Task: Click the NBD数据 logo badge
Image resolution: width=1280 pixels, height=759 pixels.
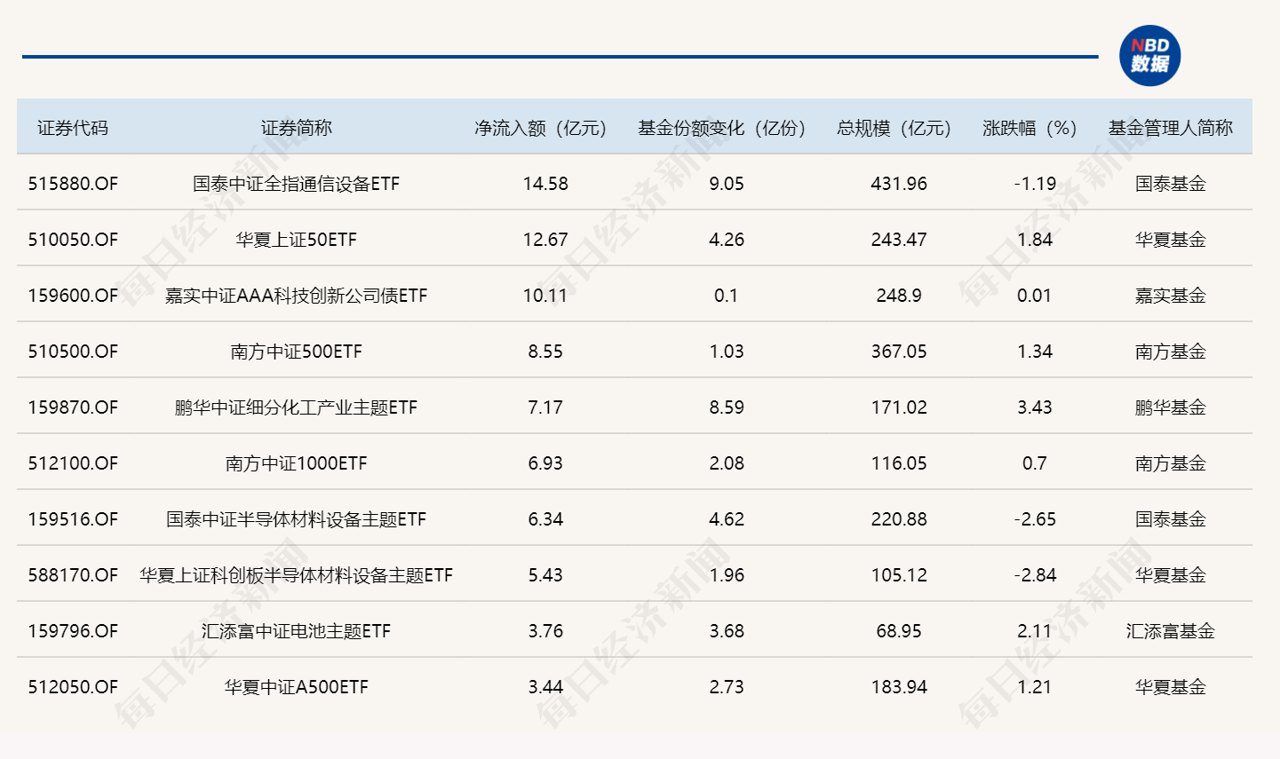Action: (x=1150, y=56)
